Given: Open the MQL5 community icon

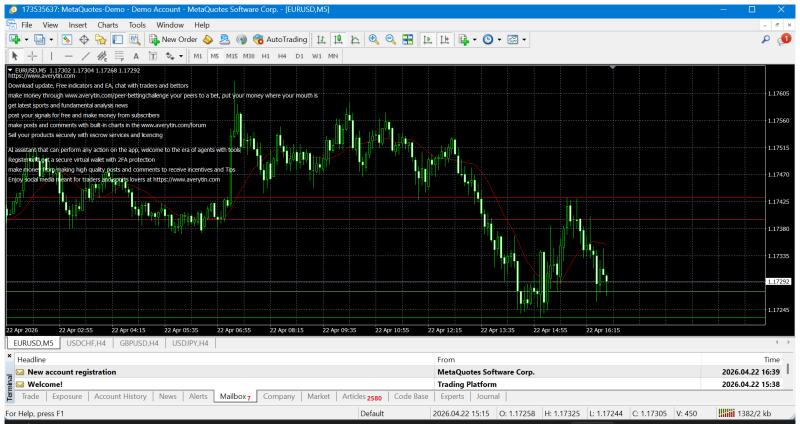Looking at the screenshot, I should (x=224, y=39).
